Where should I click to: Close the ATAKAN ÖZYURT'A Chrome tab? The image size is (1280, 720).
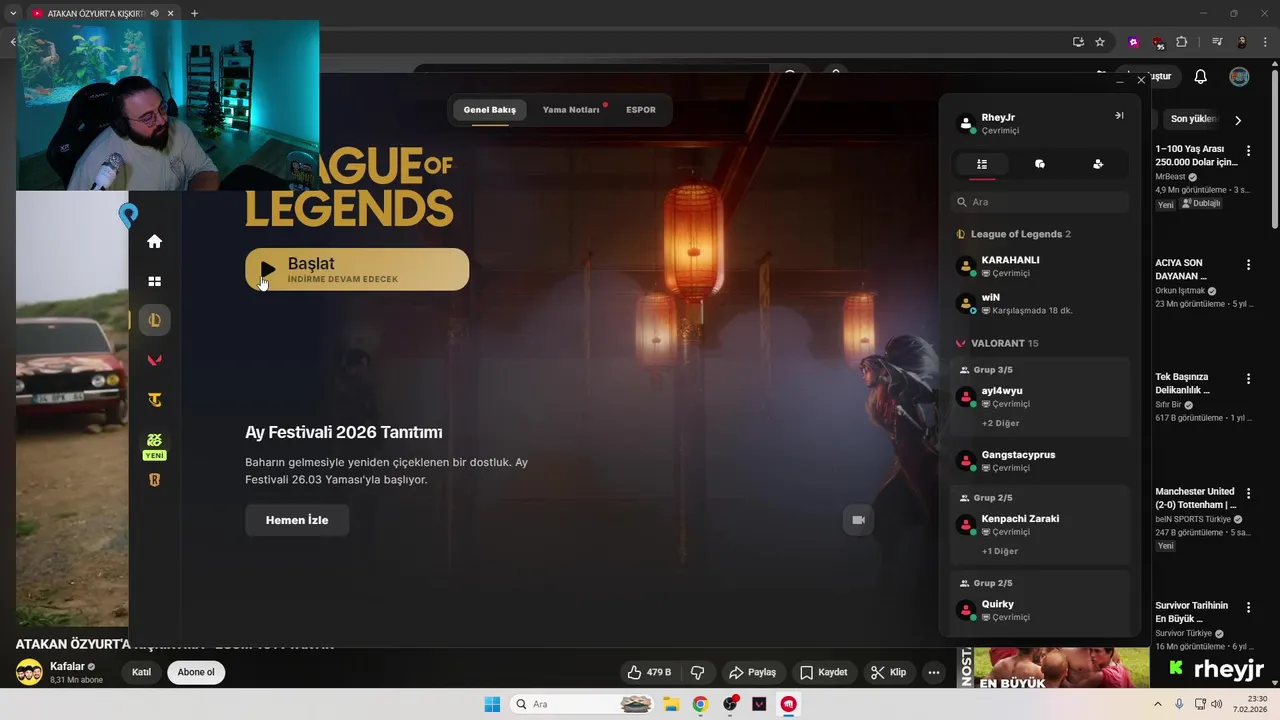pos(171,13)
